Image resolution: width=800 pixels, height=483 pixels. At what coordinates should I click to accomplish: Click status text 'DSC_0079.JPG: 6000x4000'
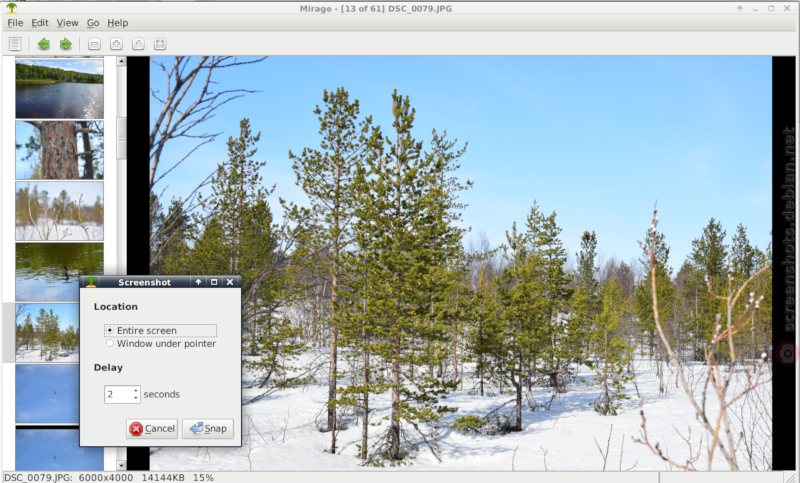pyautogui.click(x=68, y=478)
